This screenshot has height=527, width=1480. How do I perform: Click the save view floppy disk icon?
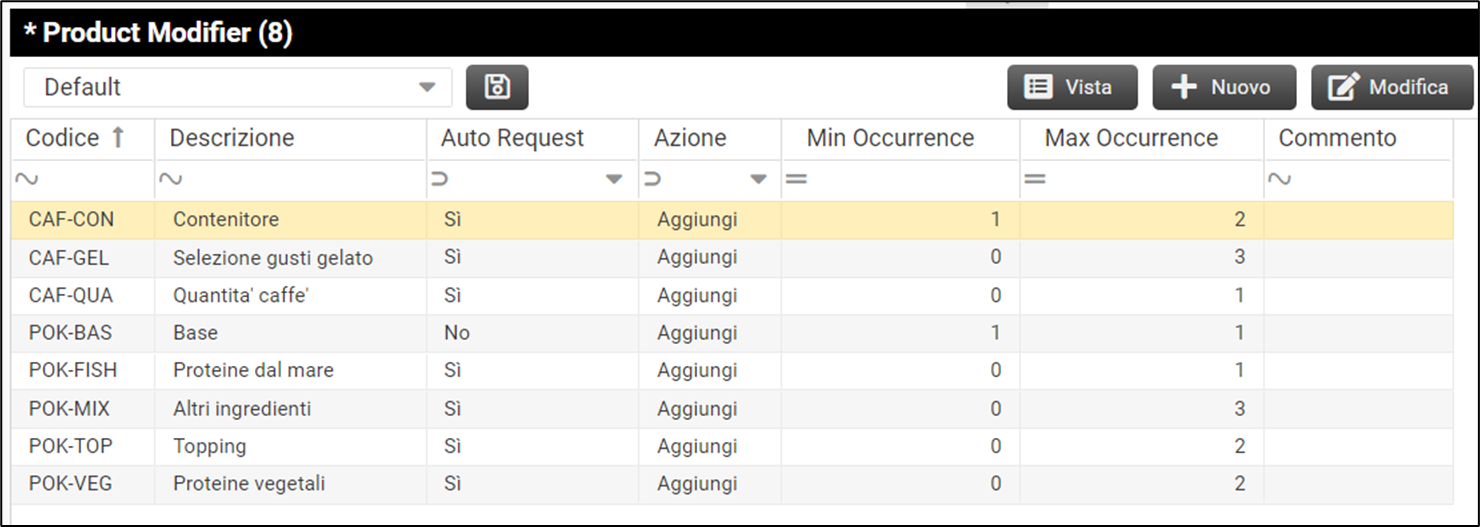click(x=497, y=88)
